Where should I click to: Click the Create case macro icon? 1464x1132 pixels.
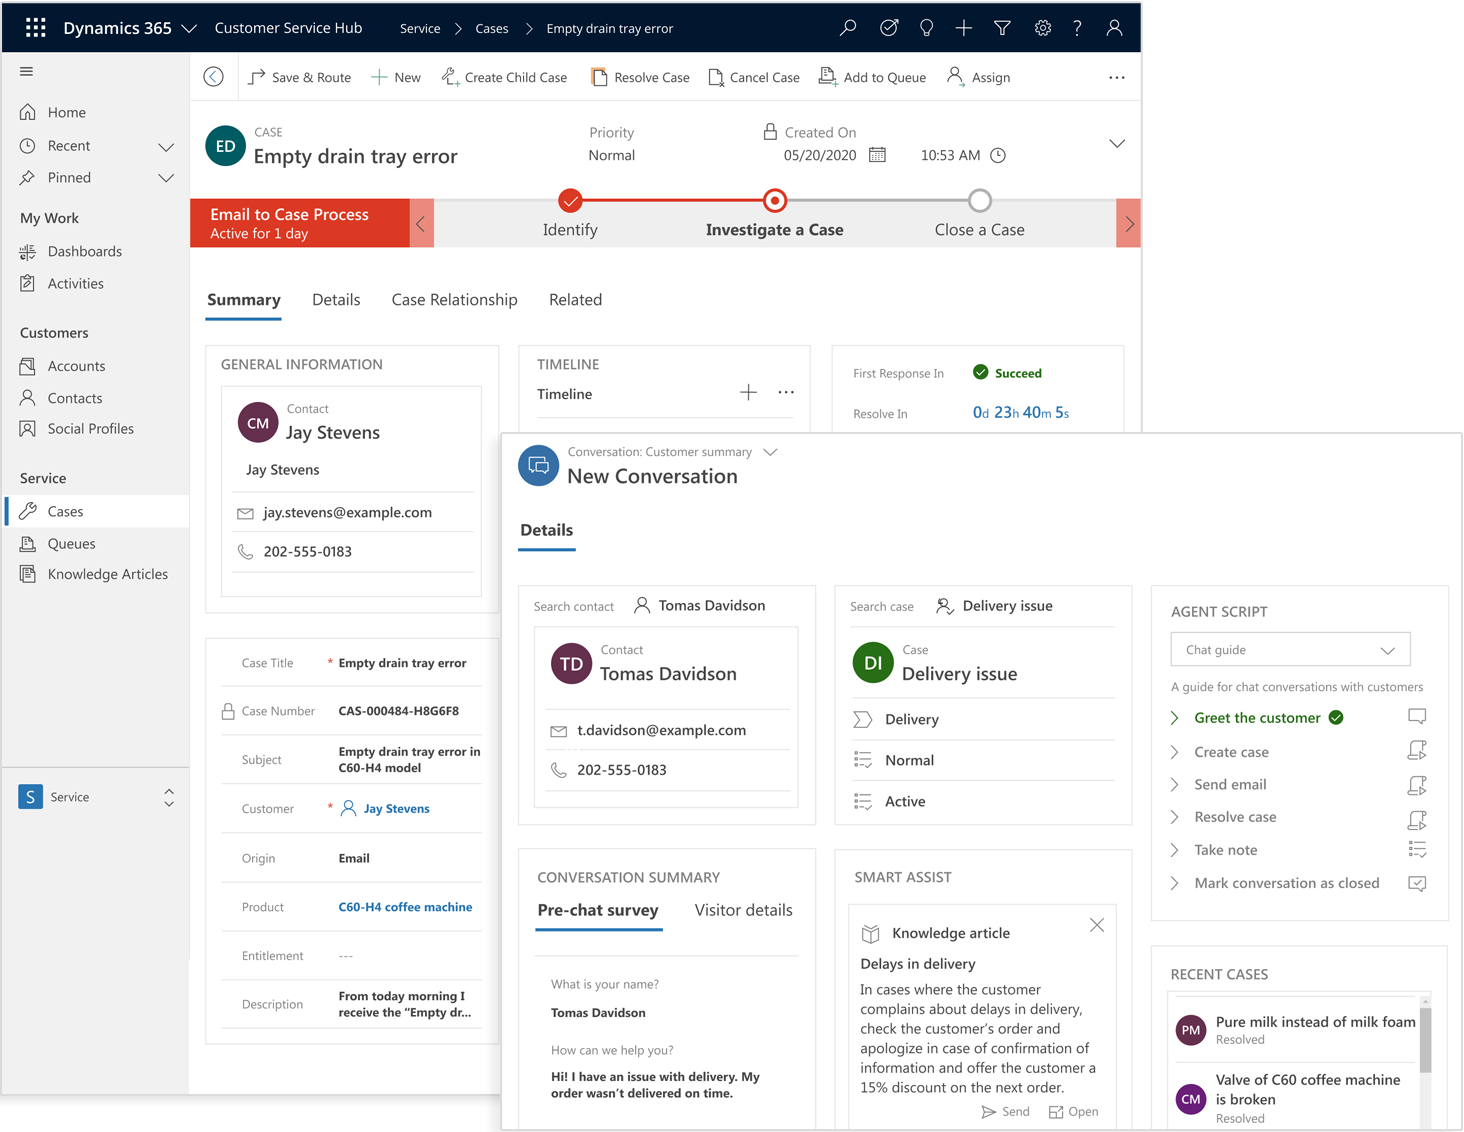coord(1417,750)
